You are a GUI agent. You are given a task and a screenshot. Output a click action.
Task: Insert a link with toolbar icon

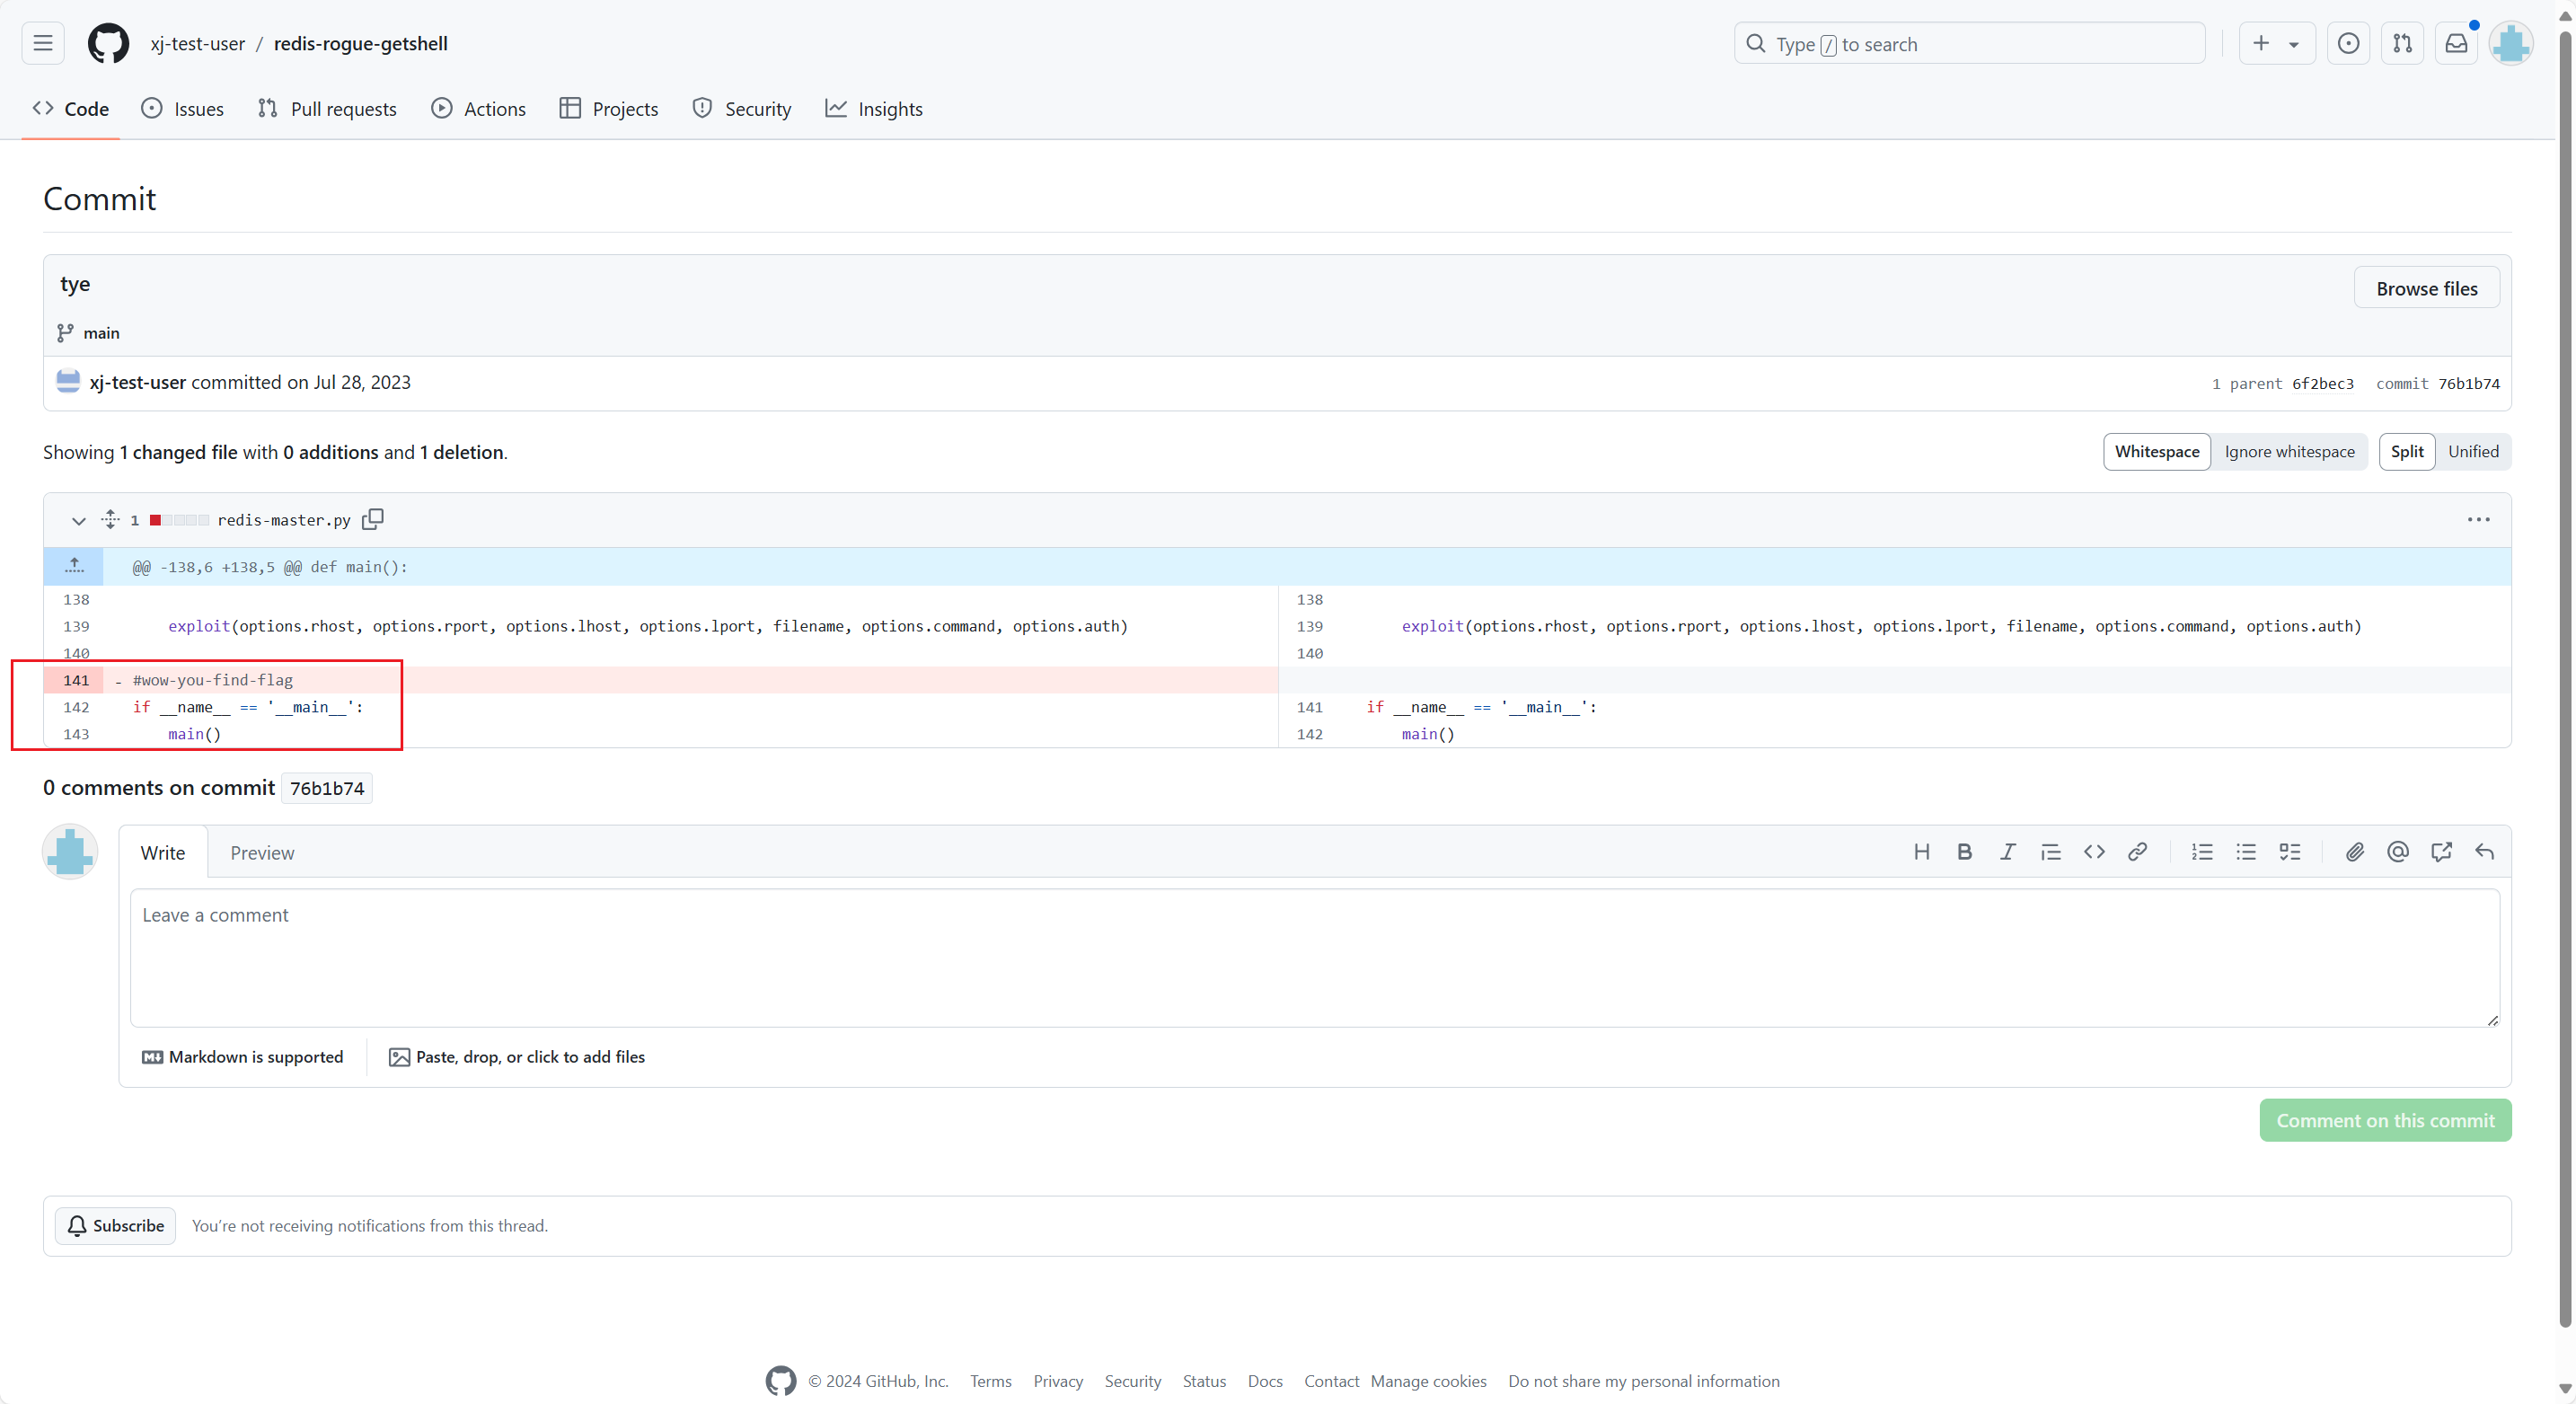[2137, 852]
